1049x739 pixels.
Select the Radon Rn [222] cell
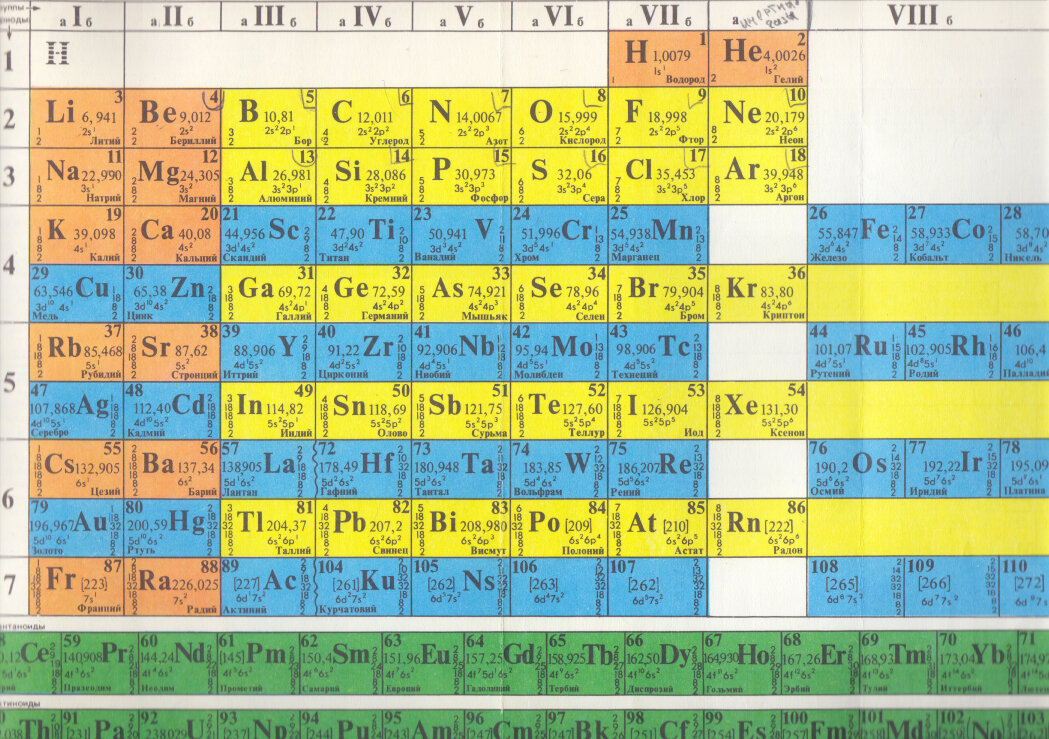point(758,528)
